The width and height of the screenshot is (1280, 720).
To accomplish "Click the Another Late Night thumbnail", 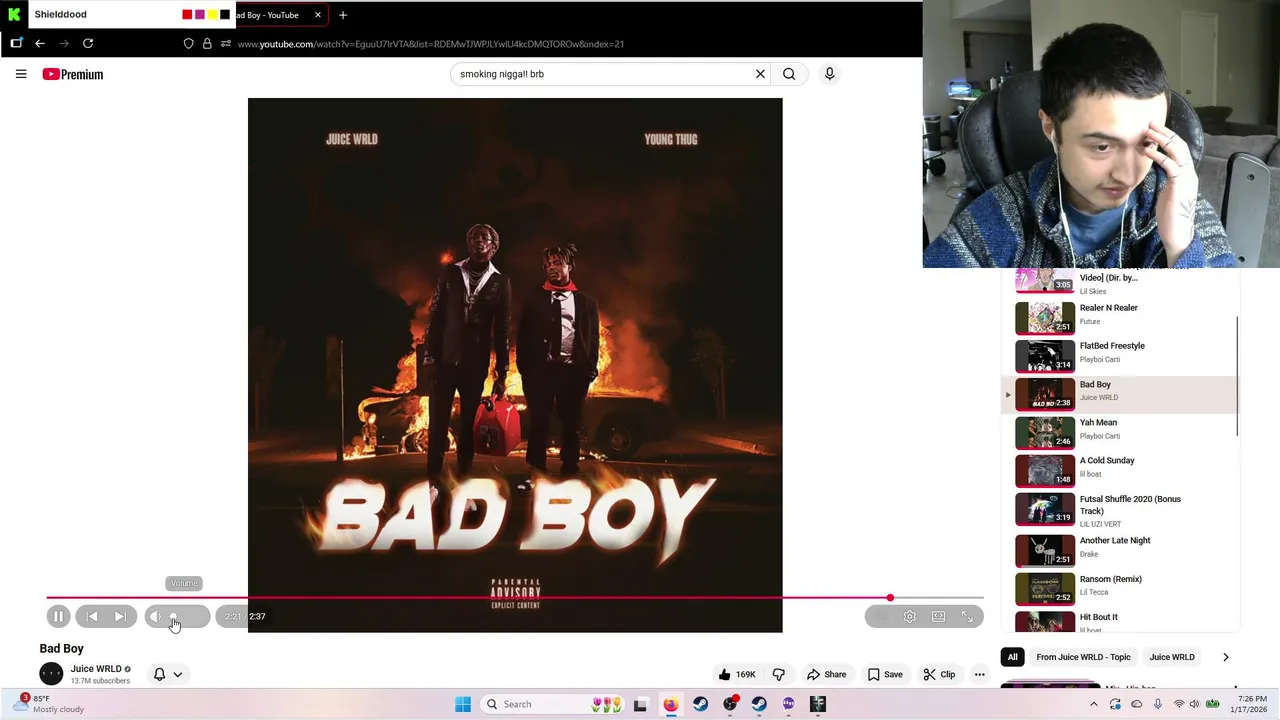I will [1045, 550].
